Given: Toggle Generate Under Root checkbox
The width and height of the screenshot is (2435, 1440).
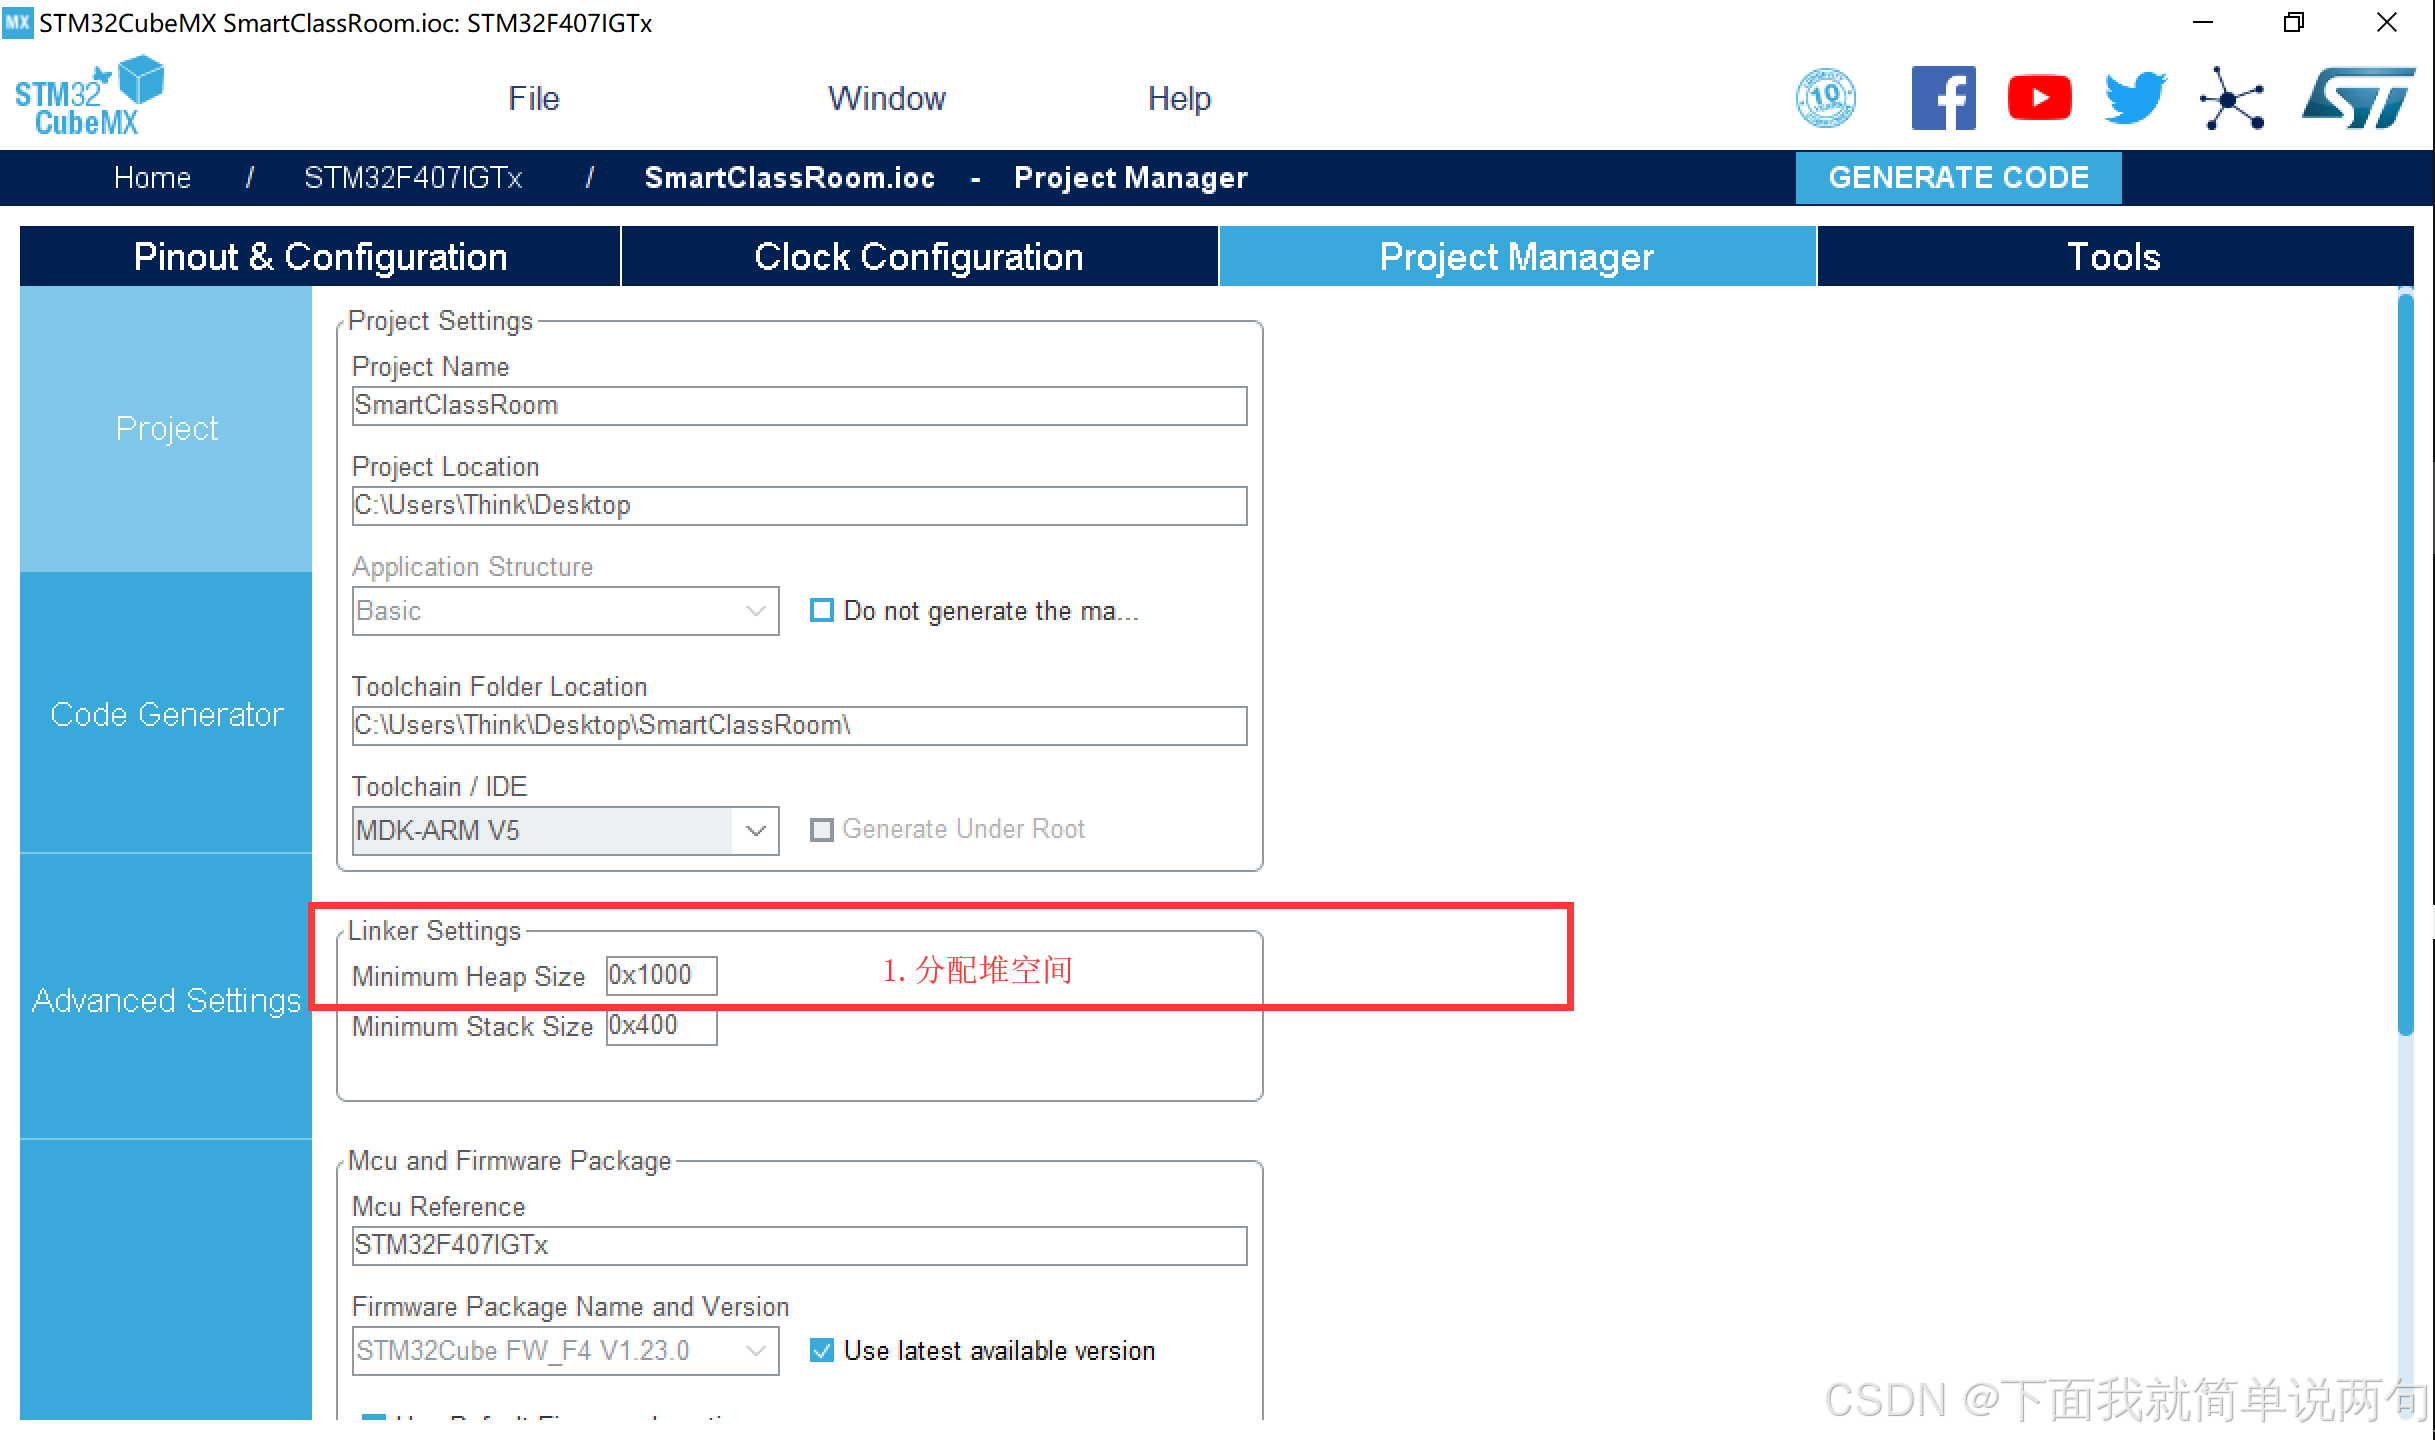Looking at the screenshot, I should point(821,830).
